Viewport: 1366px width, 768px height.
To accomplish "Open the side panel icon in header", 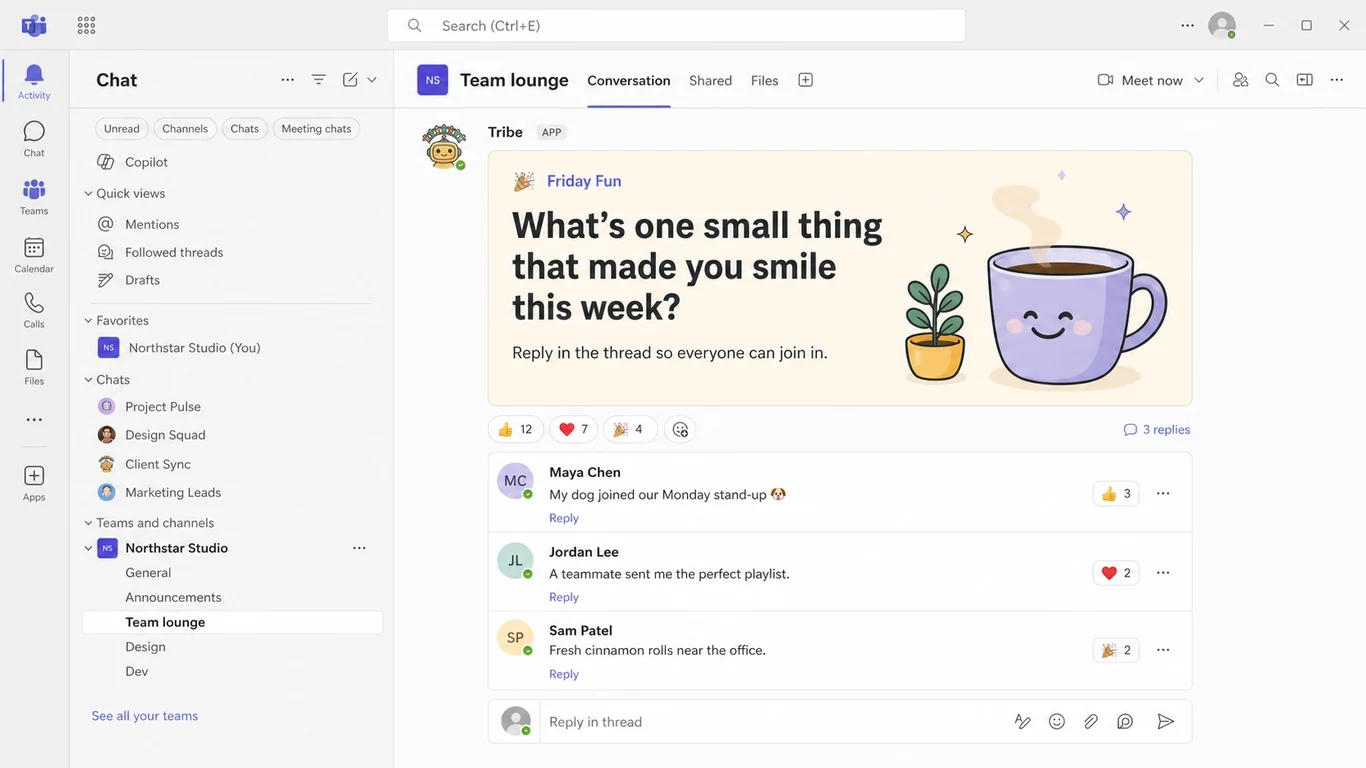I will pos(1305,80).
